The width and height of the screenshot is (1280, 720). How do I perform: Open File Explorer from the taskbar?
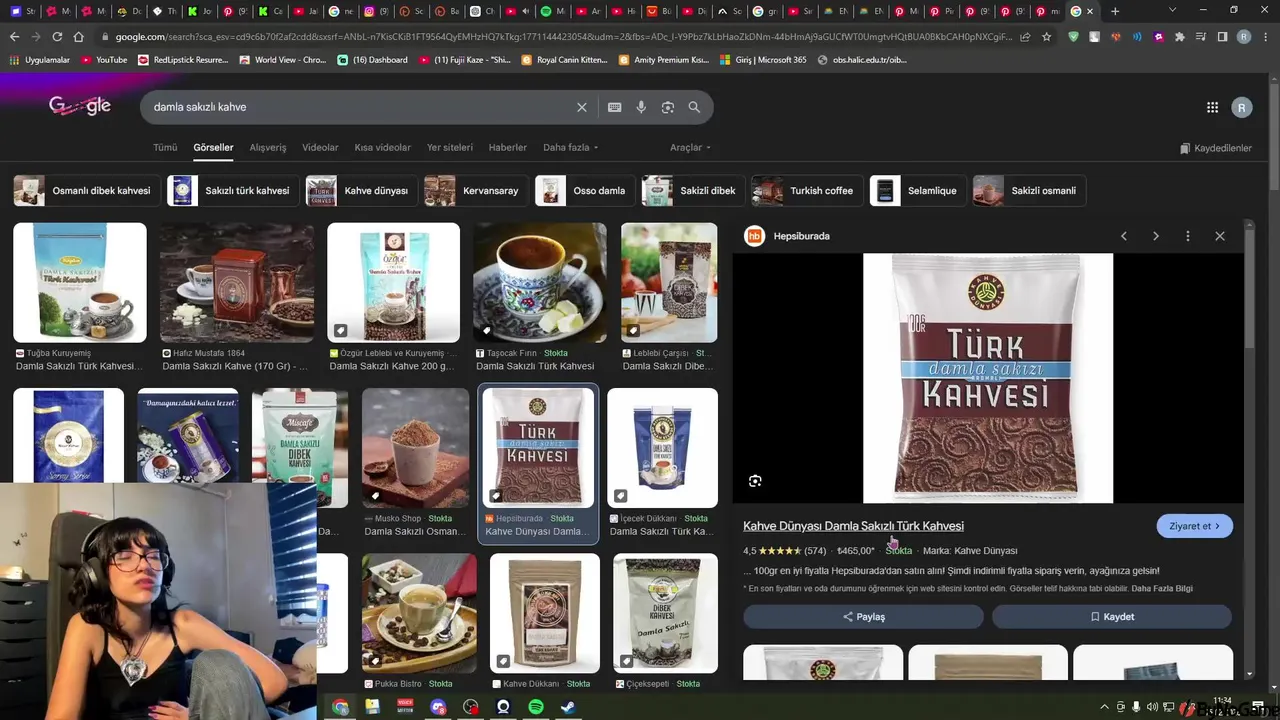pyautogui.click(x=372, y=707)
